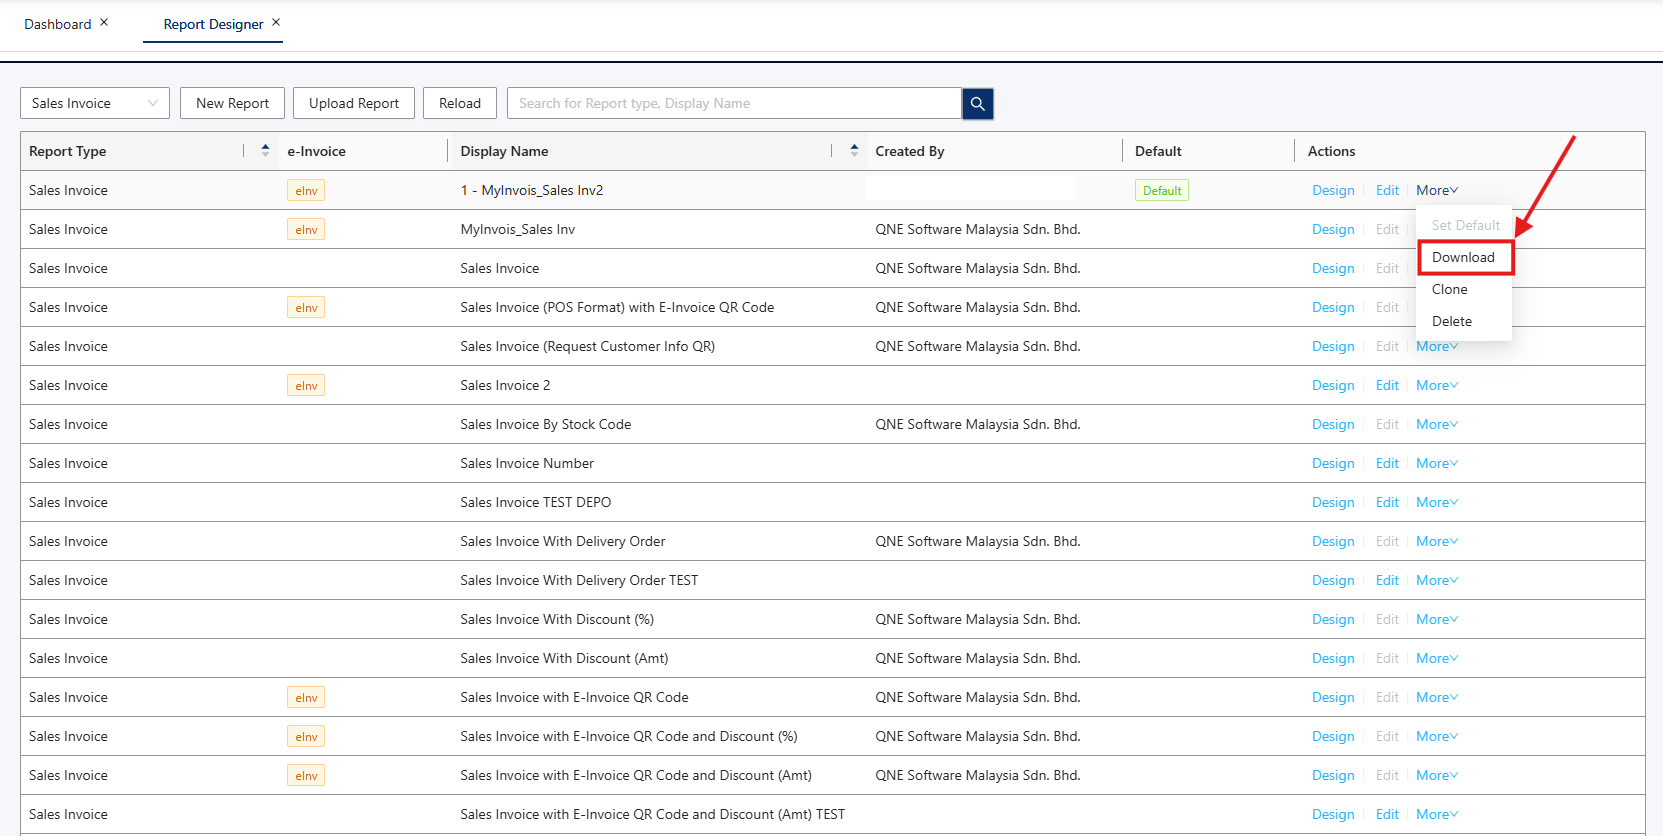Focus the report search input field
1663x836 pixels.
[x=735, y=104]
